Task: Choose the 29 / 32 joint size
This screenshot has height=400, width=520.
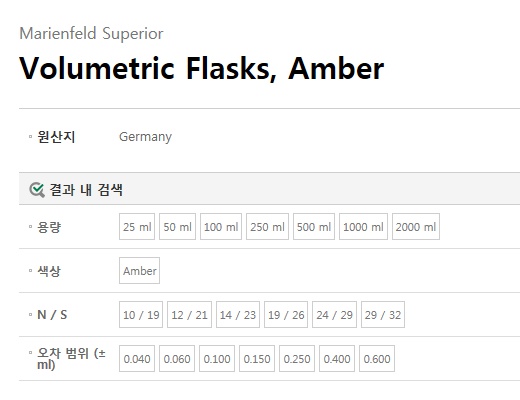Action: (383, 315)
